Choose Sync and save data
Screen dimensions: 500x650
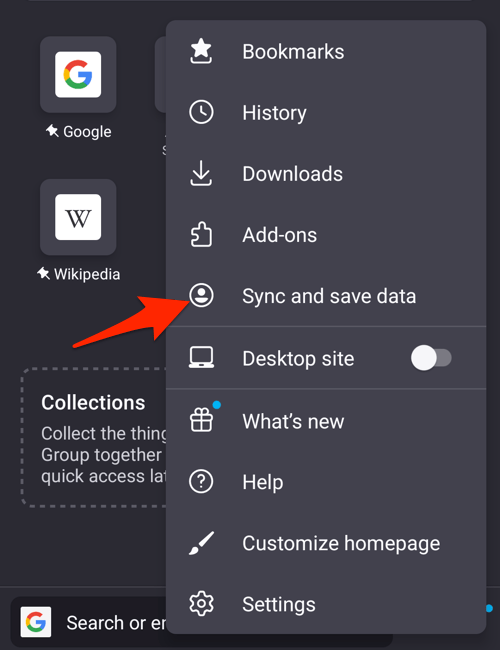point(326,296)
